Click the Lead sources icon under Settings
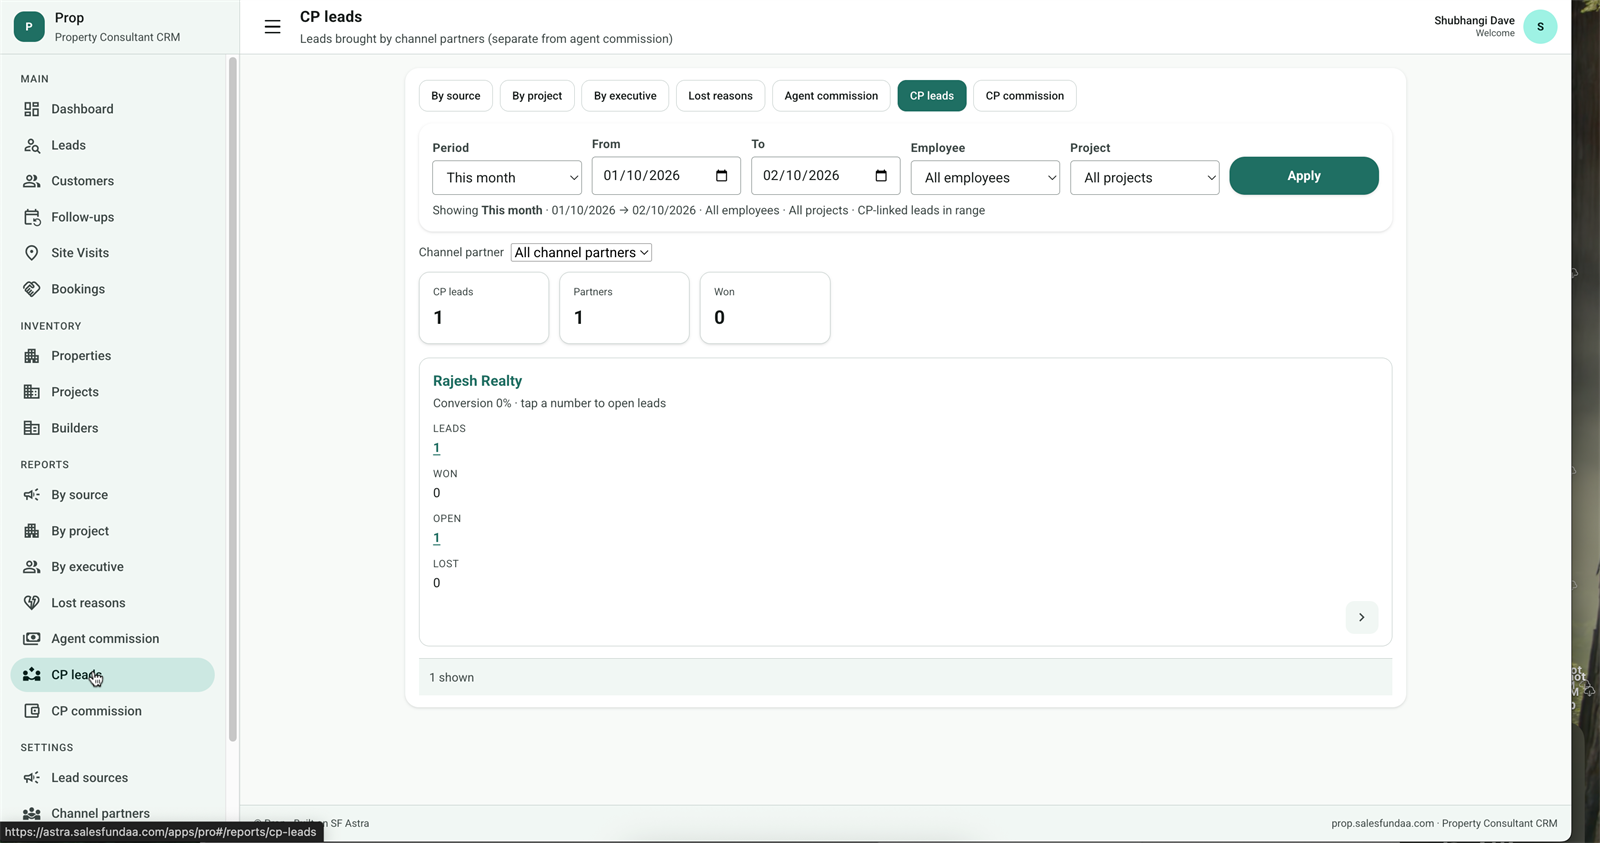 [32, 778]
